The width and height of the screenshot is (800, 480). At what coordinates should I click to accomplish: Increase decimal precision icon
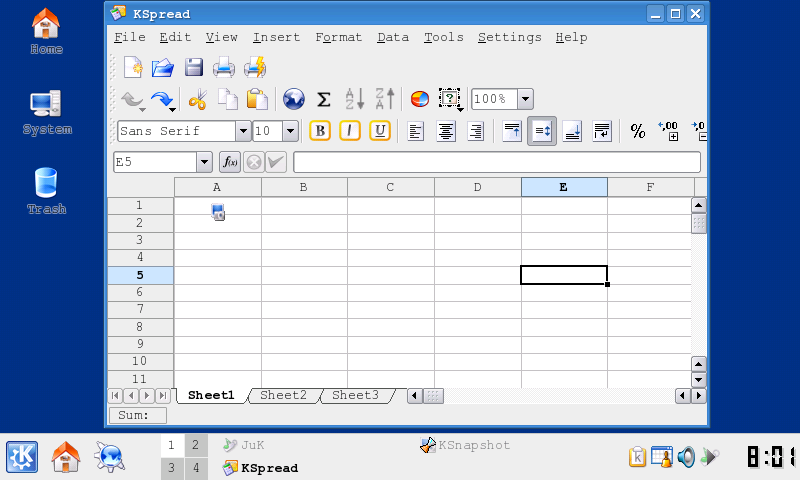pos(668,132)
